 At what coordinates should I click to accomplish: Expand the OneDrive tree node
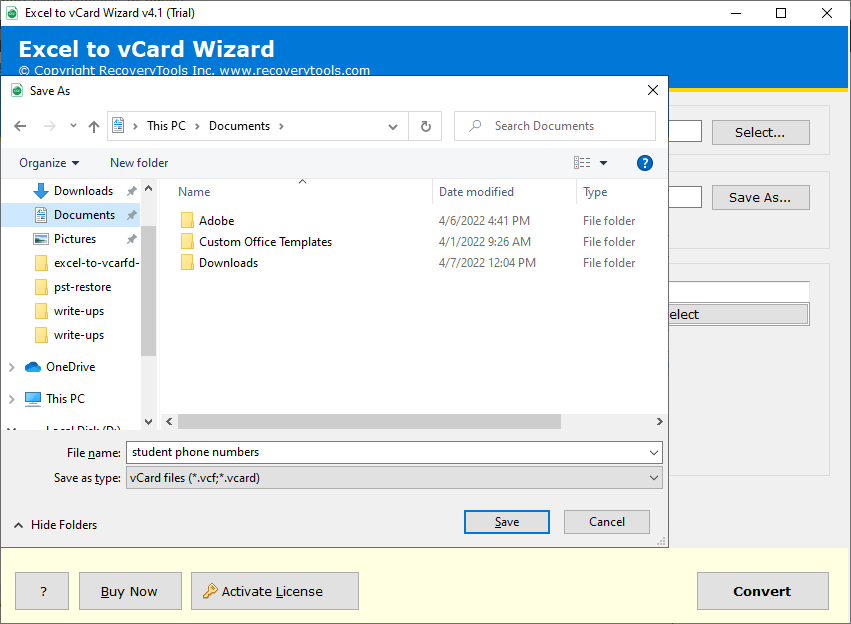(x=11, y=367)
